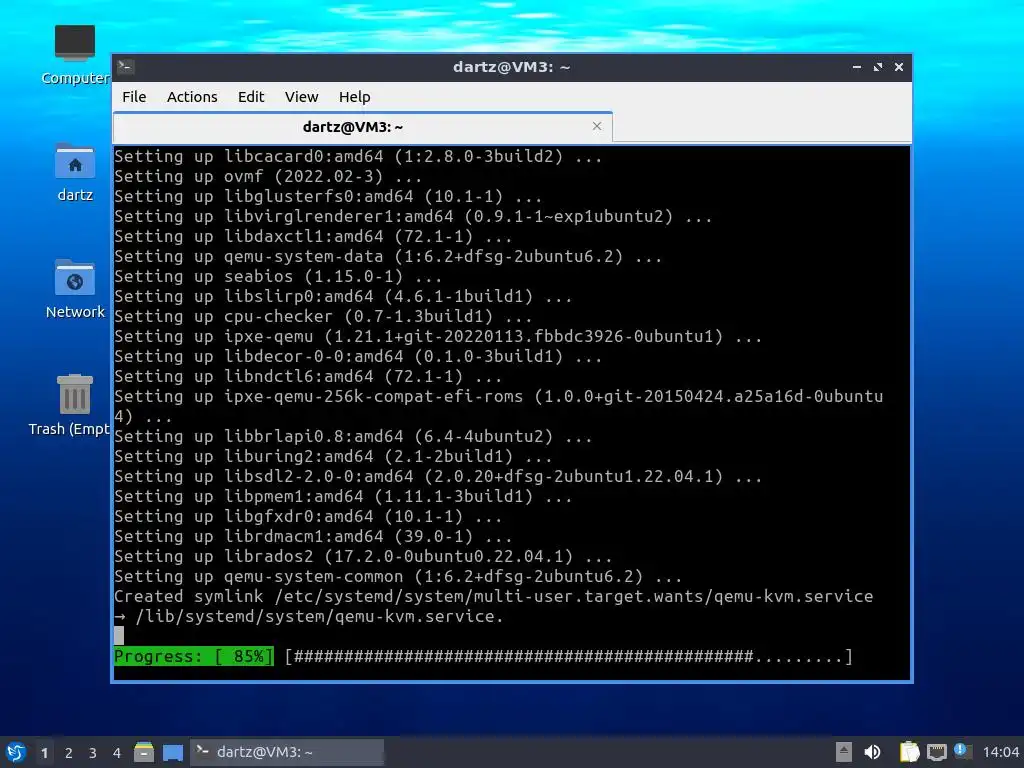
Task: Click the 'Setting up ipxe-qemu (1.21.1' line
Action: point(438,336)
